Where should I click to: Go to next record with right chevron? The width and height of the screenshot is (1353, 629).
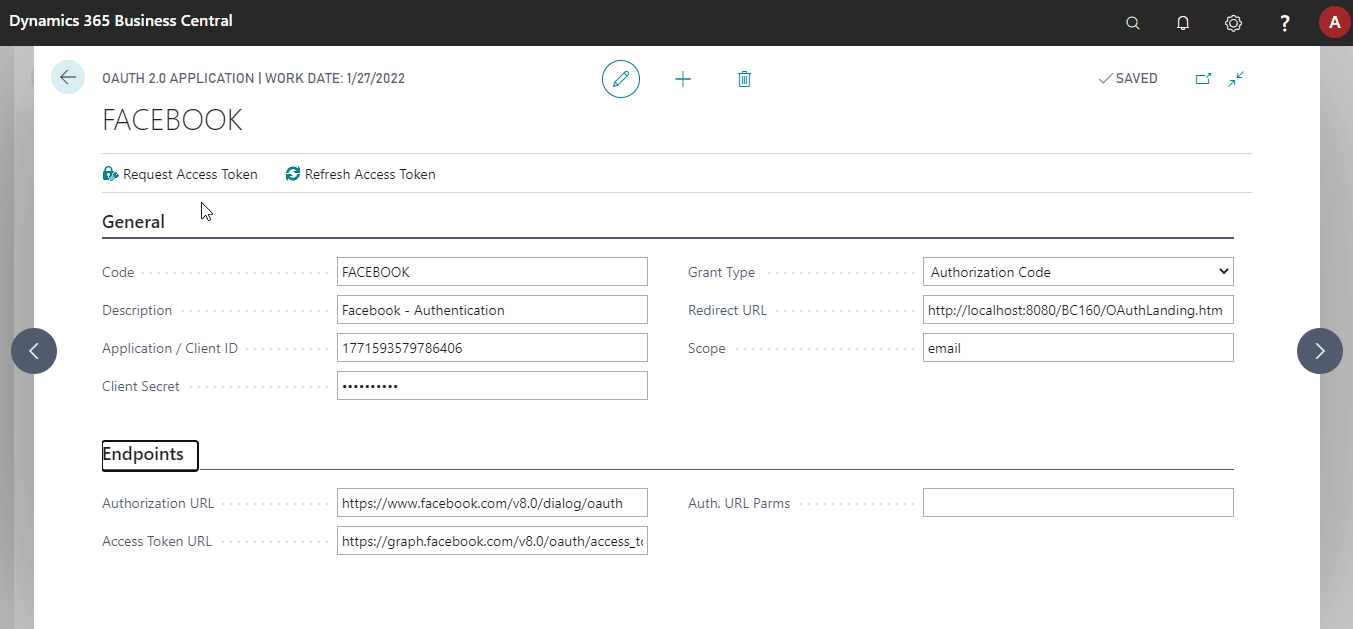pos(1320,351)
